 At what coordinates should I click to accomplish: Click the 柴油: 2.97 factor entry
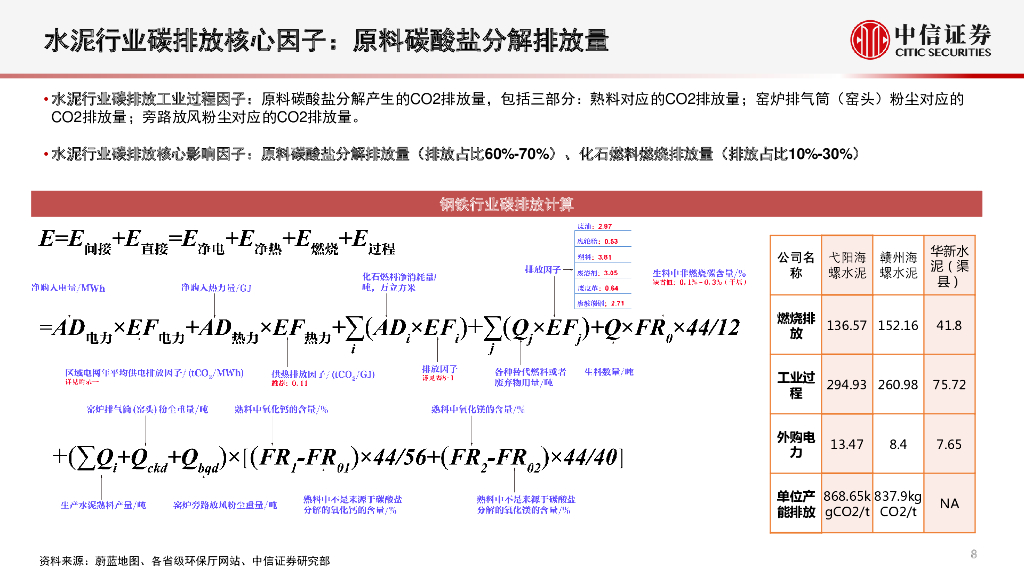tap(594, 226)
